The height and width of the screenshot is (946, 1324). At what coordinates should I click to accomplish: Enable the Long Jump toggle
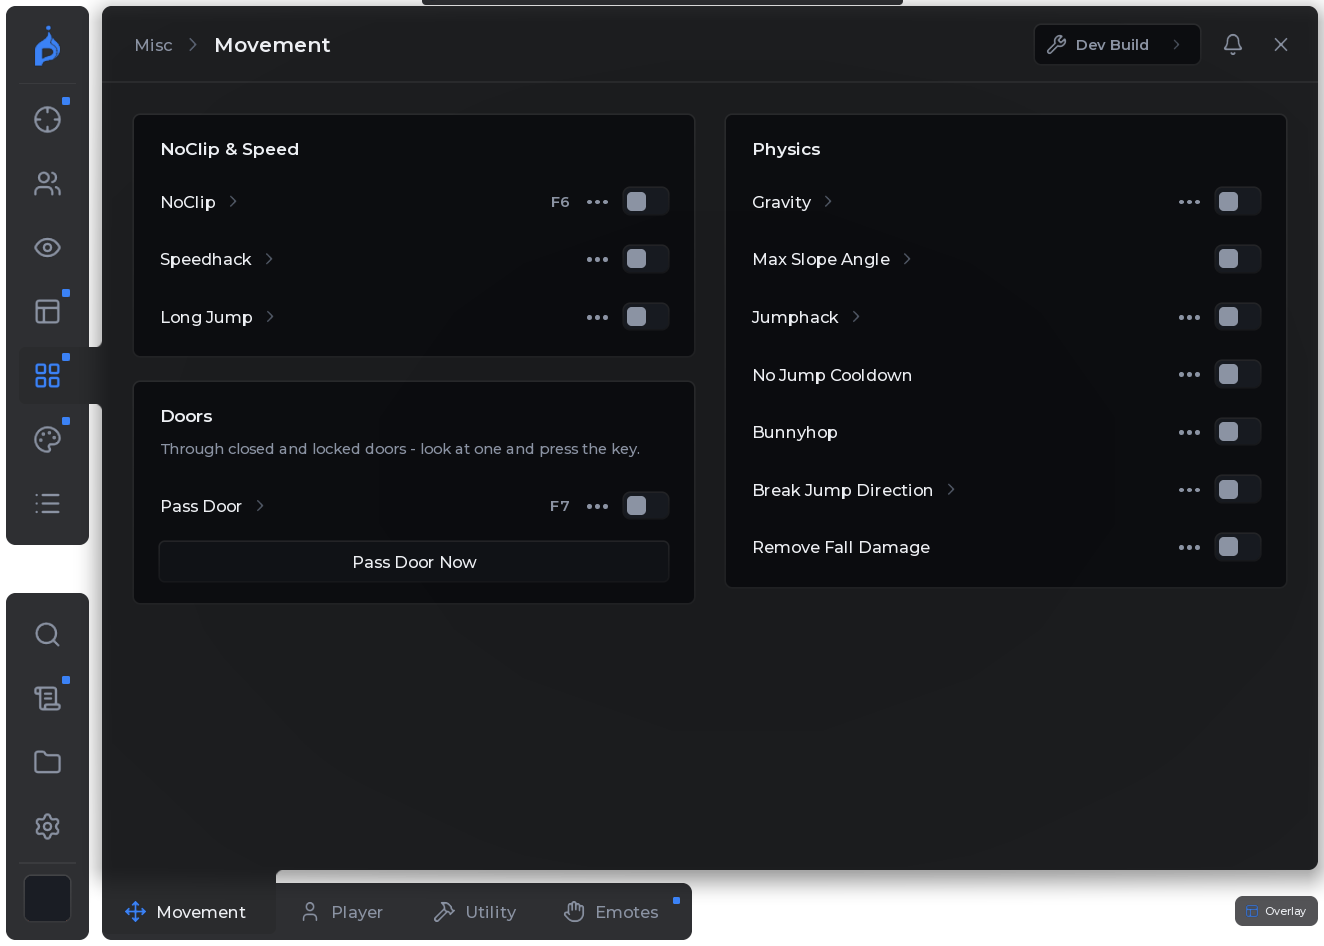pyautogui.click(x=646, y=317)
